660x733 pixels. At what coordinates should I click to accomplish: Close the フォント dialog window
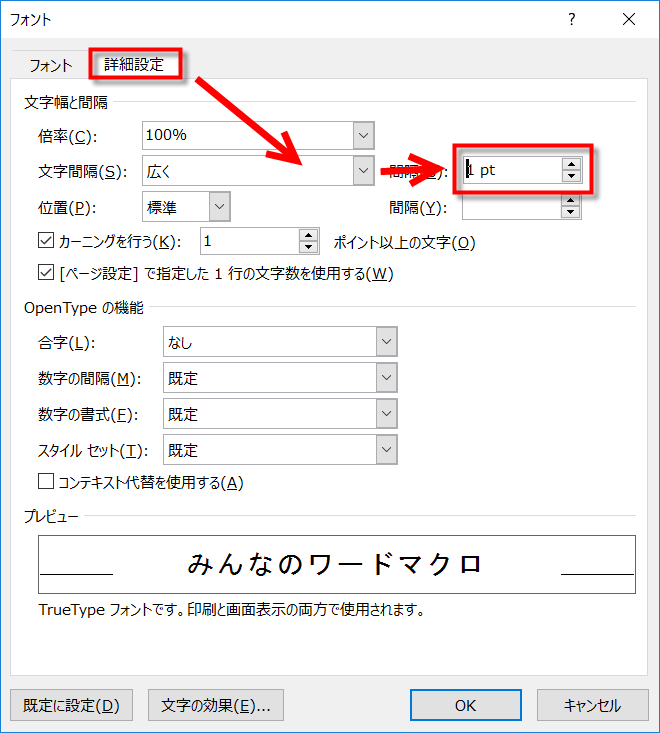pyautogui.click(x=628, y=19)
